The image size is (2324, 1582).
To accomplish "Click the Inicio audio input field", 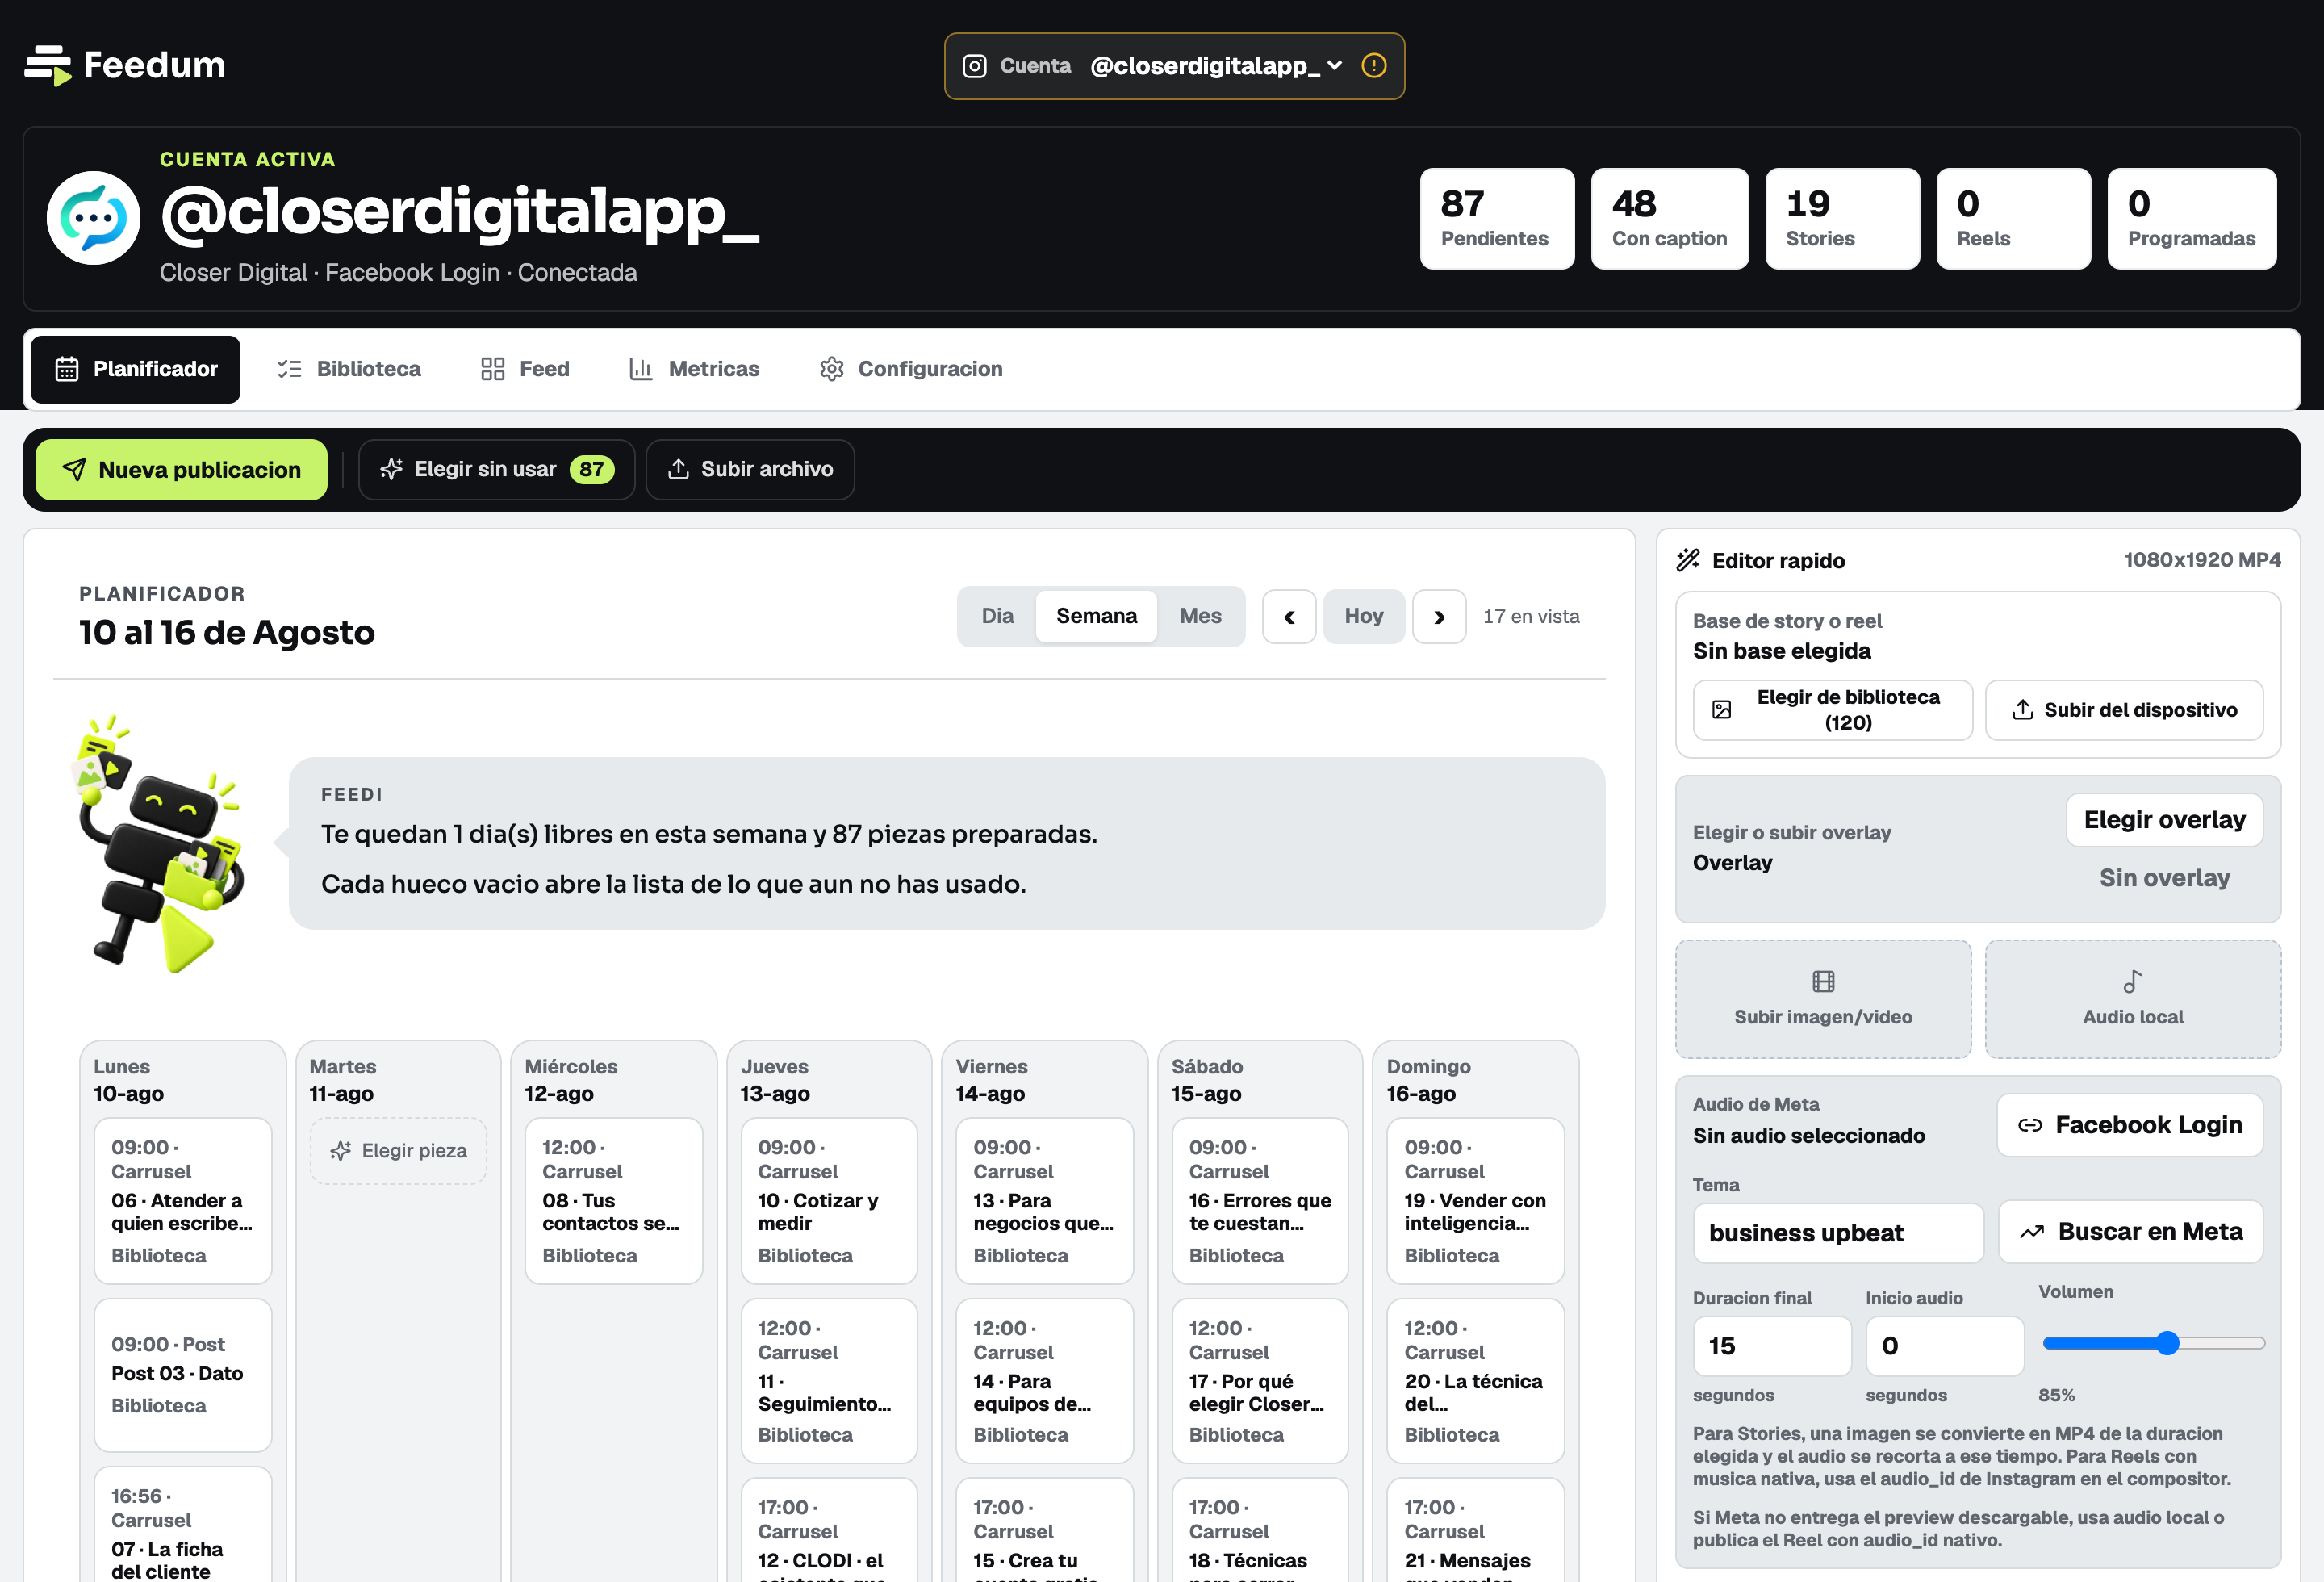I will [1945, 1346].
